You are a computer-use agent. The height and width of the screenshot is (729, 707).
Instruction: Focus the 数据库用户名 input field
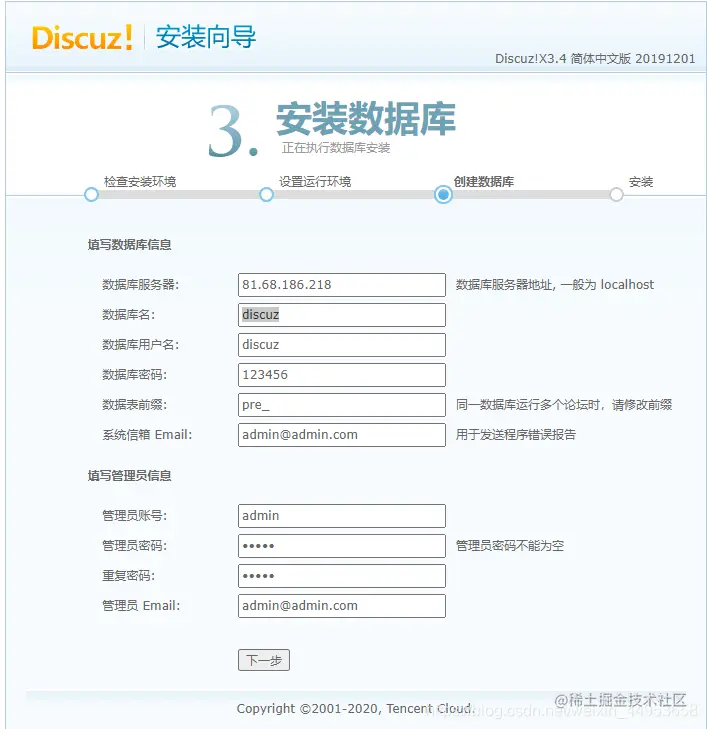coord(342,345)
